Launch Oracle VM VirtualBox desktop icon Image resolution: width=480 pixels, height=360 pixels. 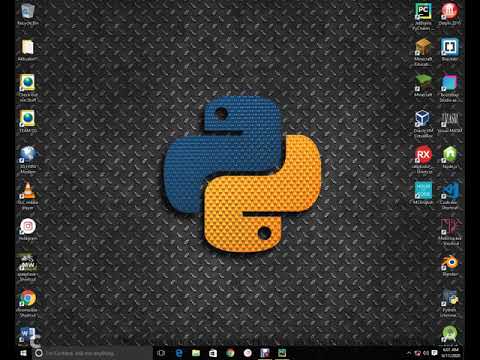(x=423, y=123)
